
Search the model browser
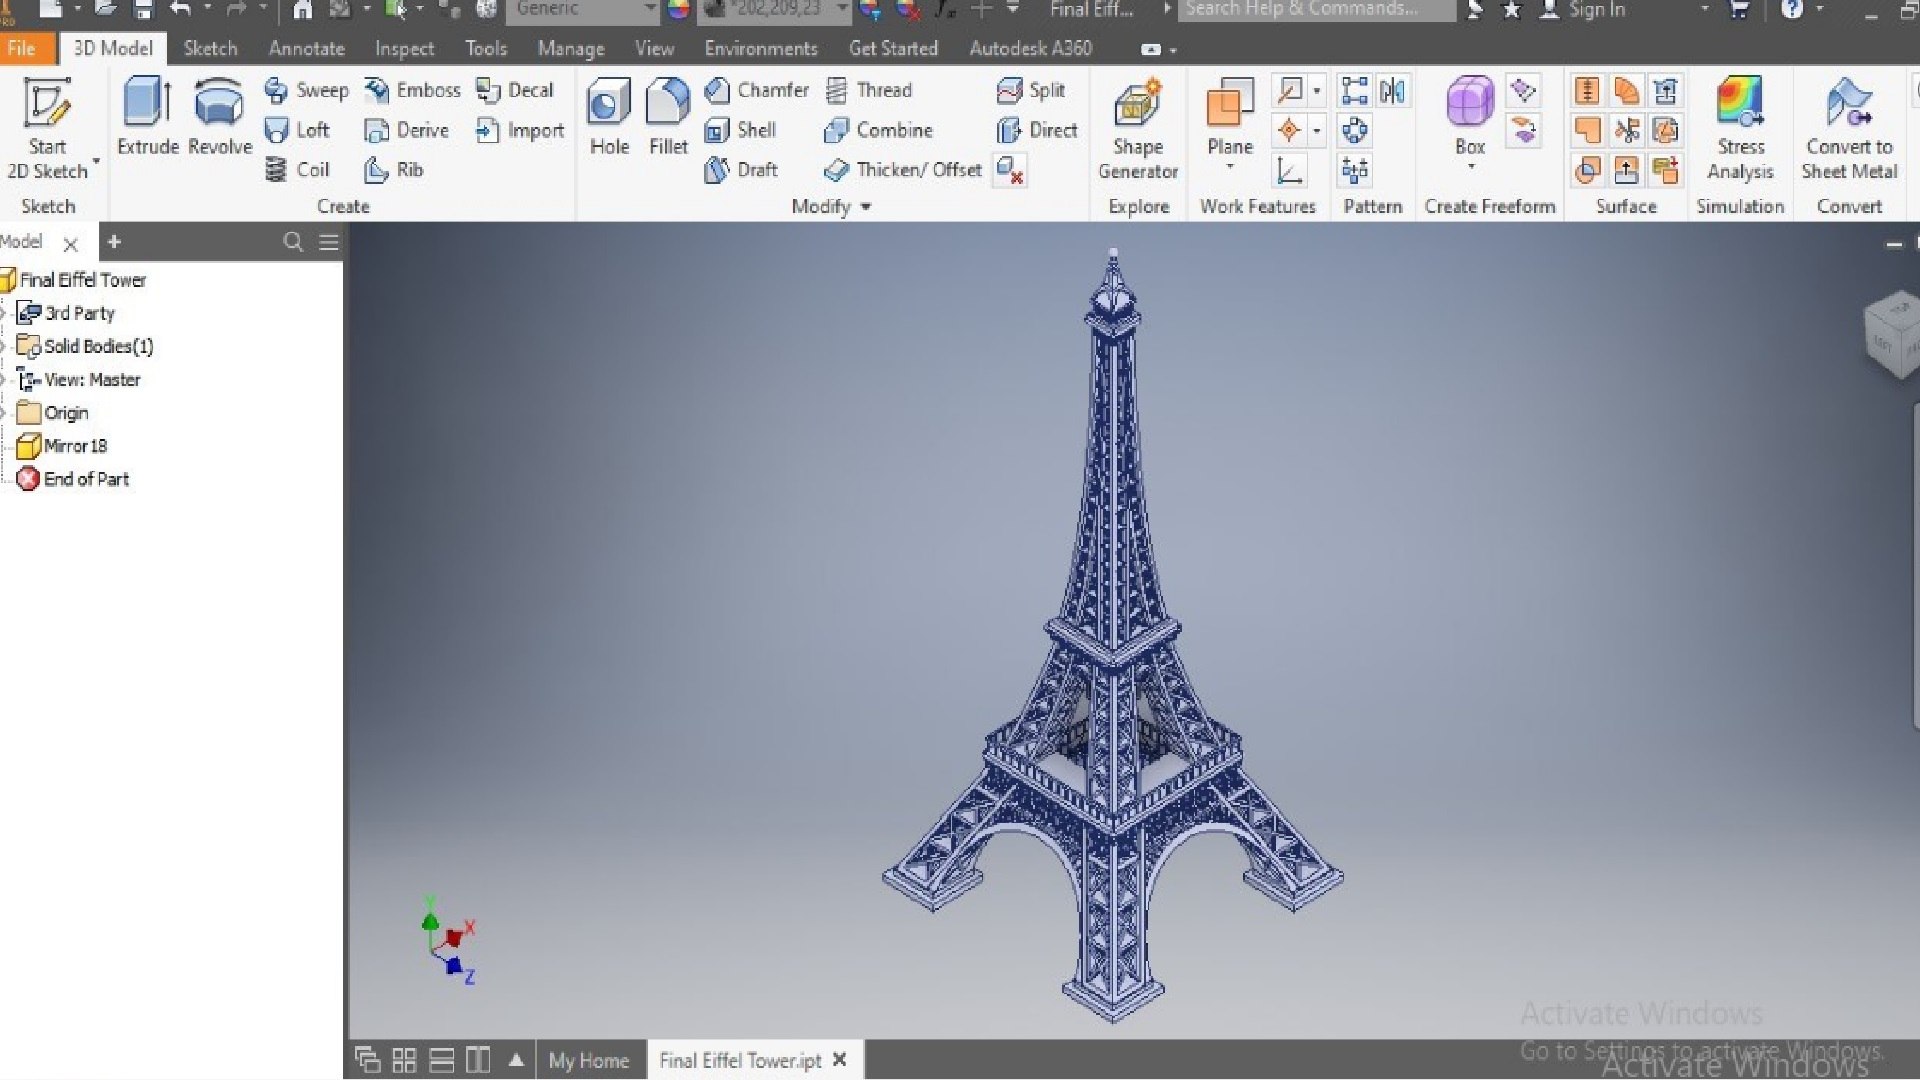293,242
